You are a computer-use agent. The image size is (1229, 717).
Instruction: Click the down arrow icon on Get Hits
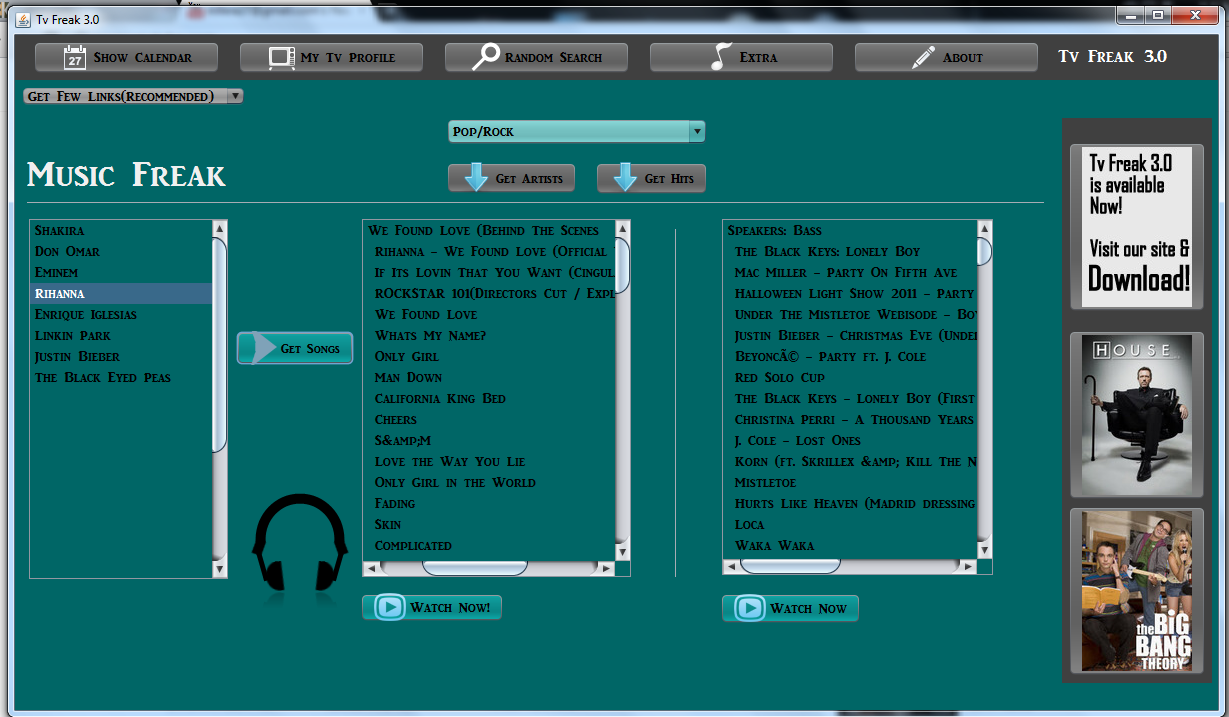(x=624, y=177)
